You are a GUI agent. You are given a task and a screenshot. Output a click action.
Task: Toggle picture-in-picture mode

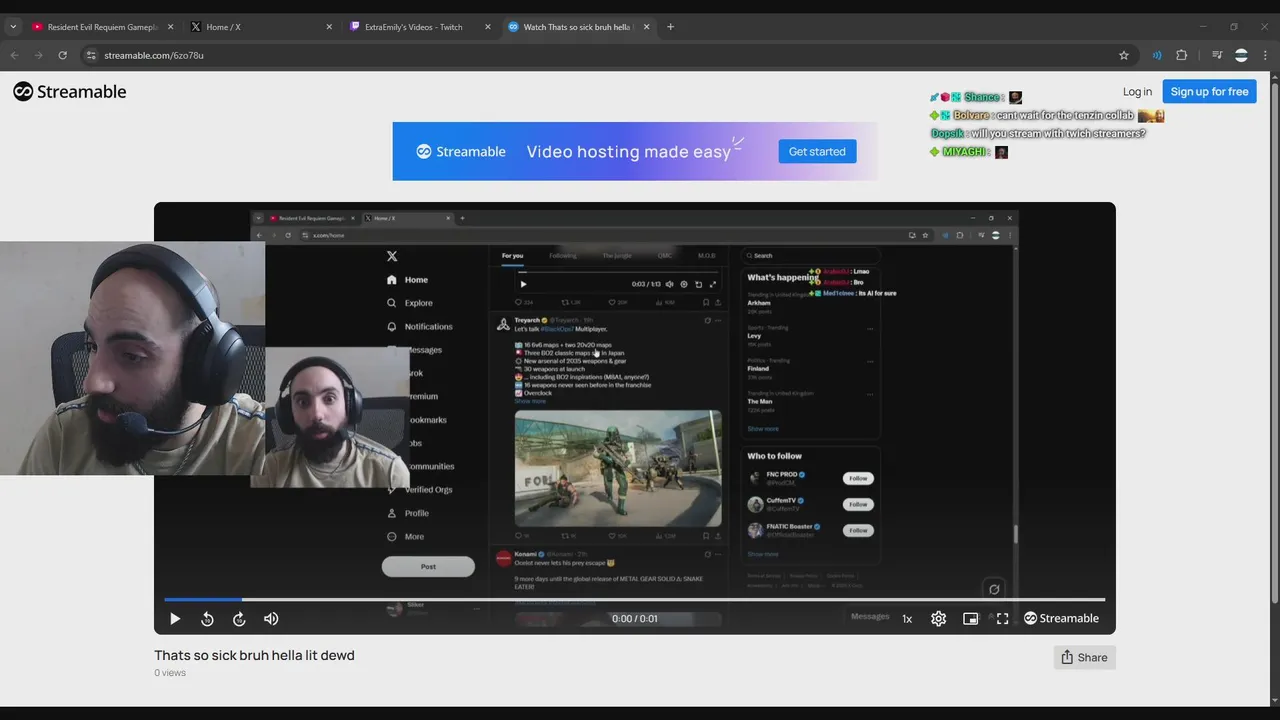[970, 619]
